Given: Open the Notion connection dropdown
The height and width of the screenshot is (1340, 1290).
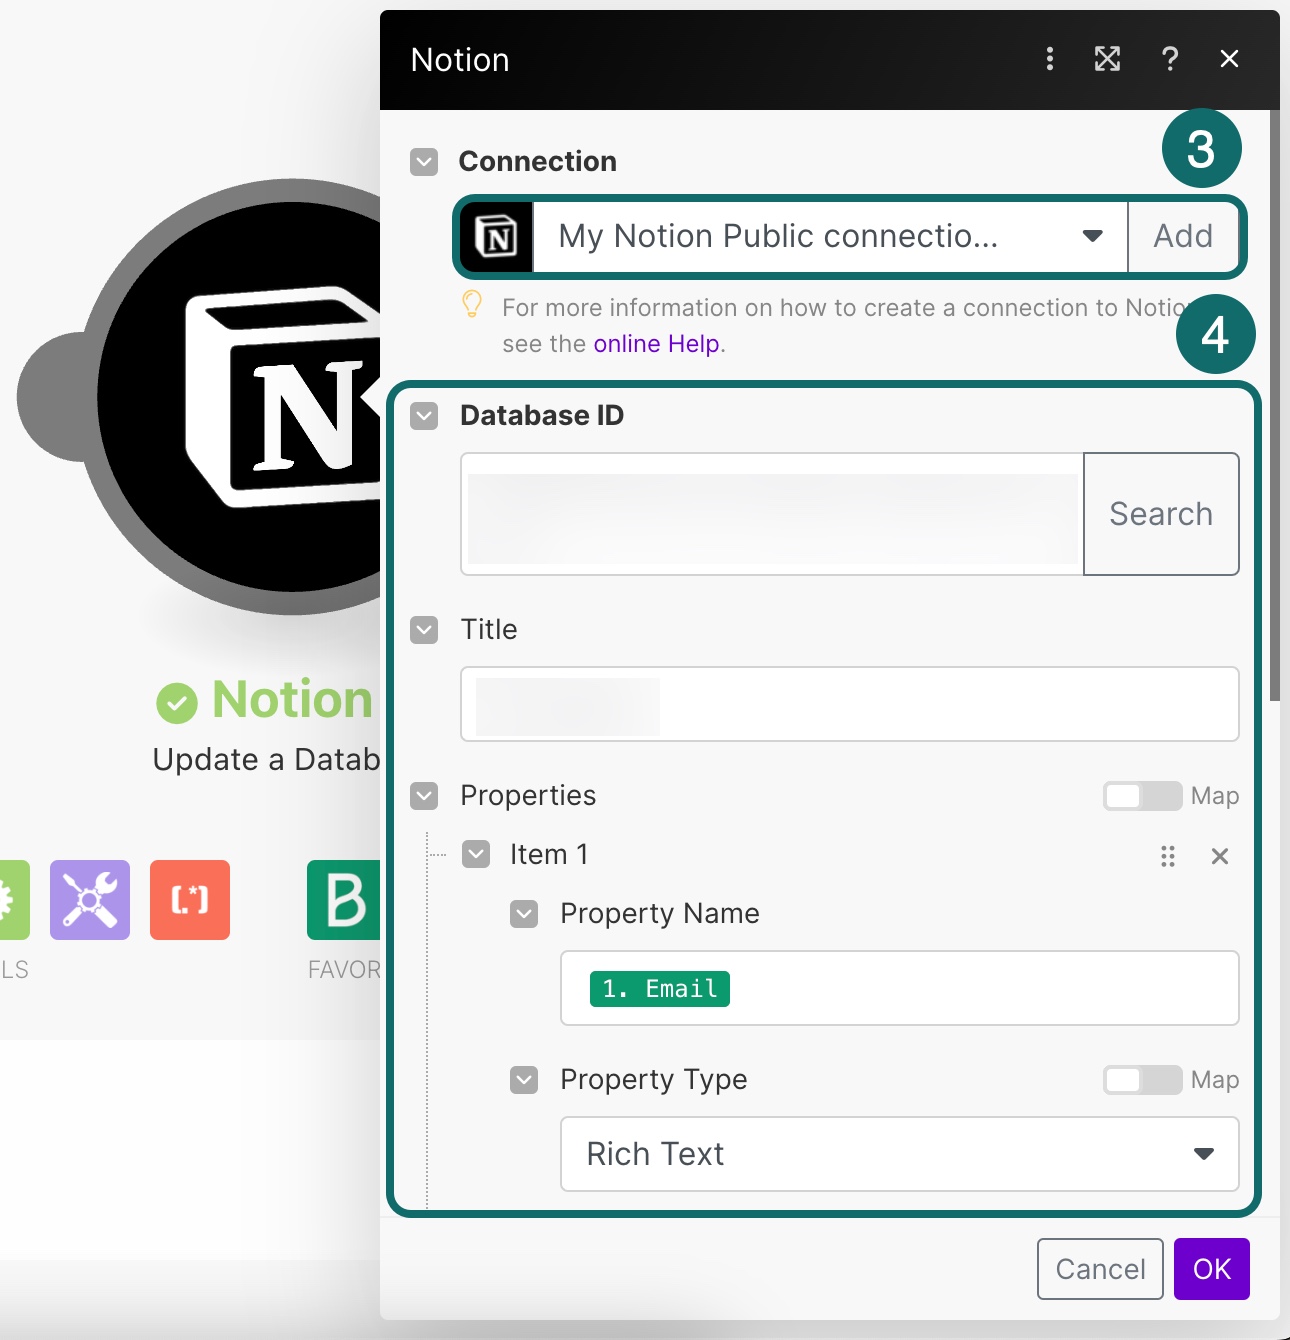Looking at the screenshot, I should click(1091, 237).
